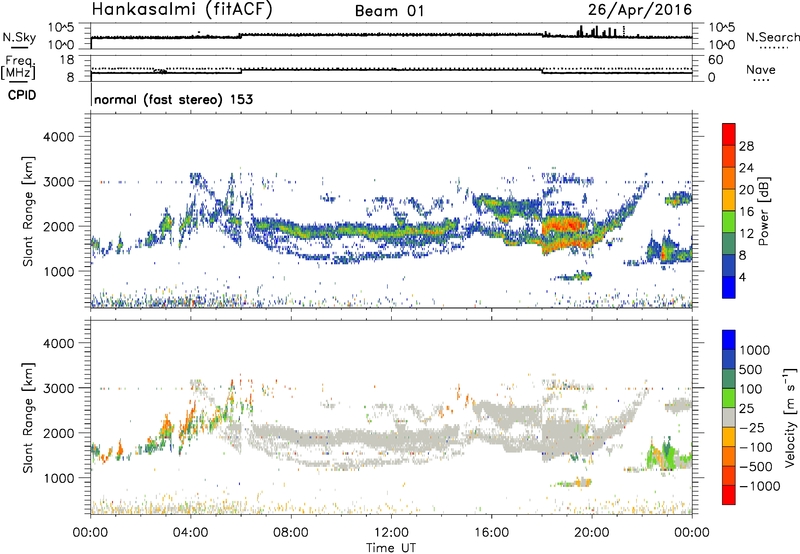Click the 'Freq. [MHz]' axis label
This screenshot has width=800, height=554.
pyautogui.click(x=18, y=68)
